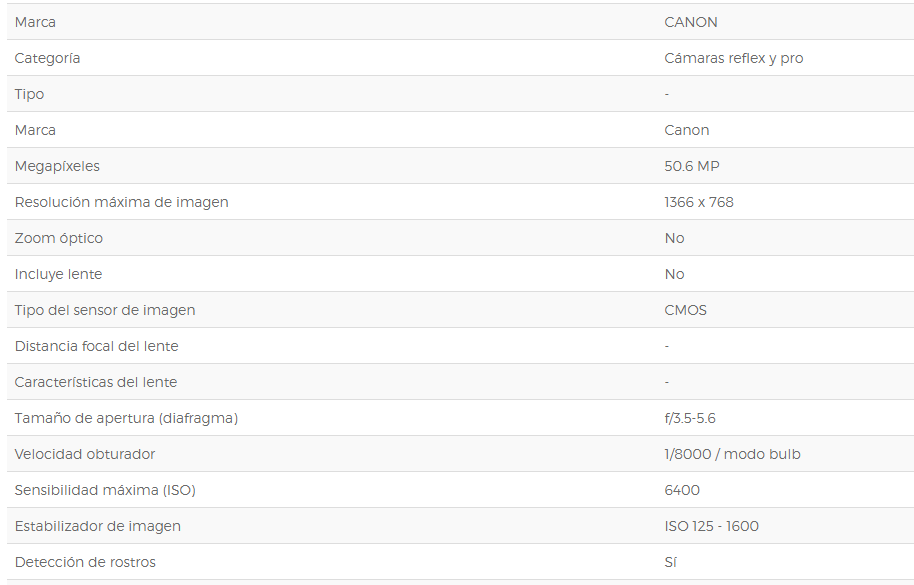Select the 50.6 MP value
Screen dimensions: 914x585
pos(692,166)
